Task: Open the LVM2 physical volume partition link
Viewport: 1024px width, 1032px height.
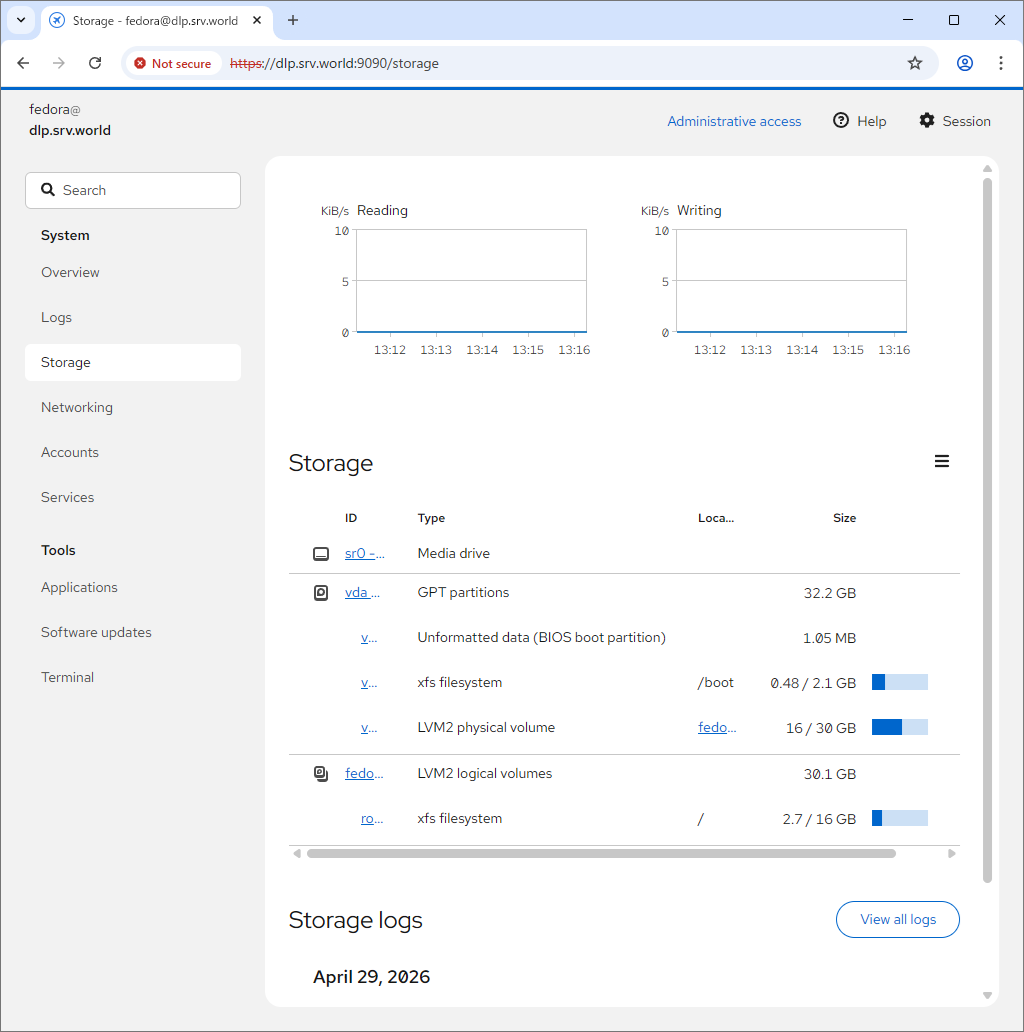Action: (369, 728)
